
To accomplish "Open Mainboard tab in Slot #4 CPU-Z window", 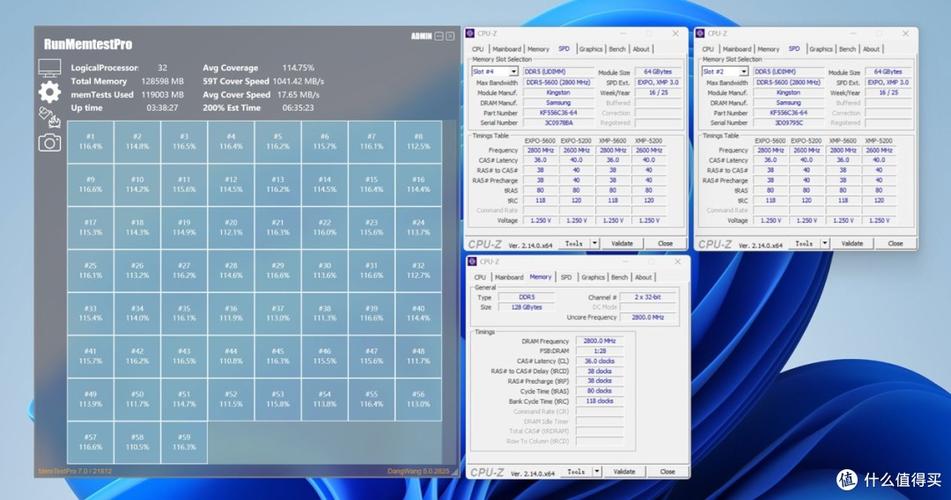I will 507,49.
